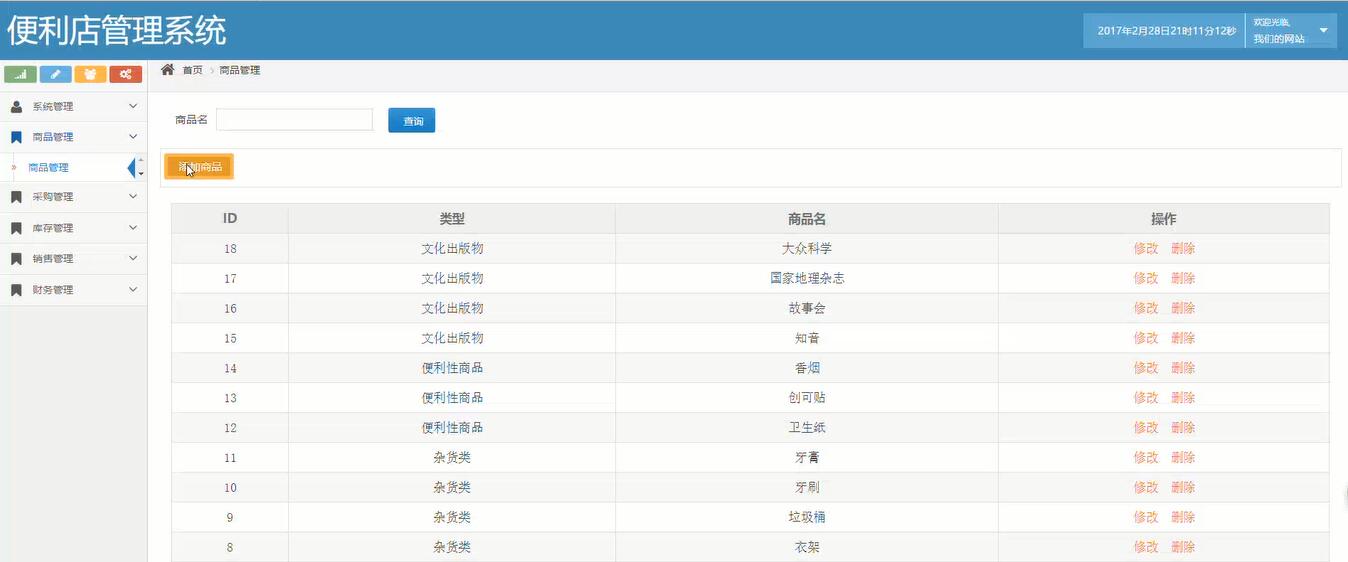Expand the 销售管理 chevron
This screenshot has width=1348, height=562.
pyautogui.click(x=133, y=259)
